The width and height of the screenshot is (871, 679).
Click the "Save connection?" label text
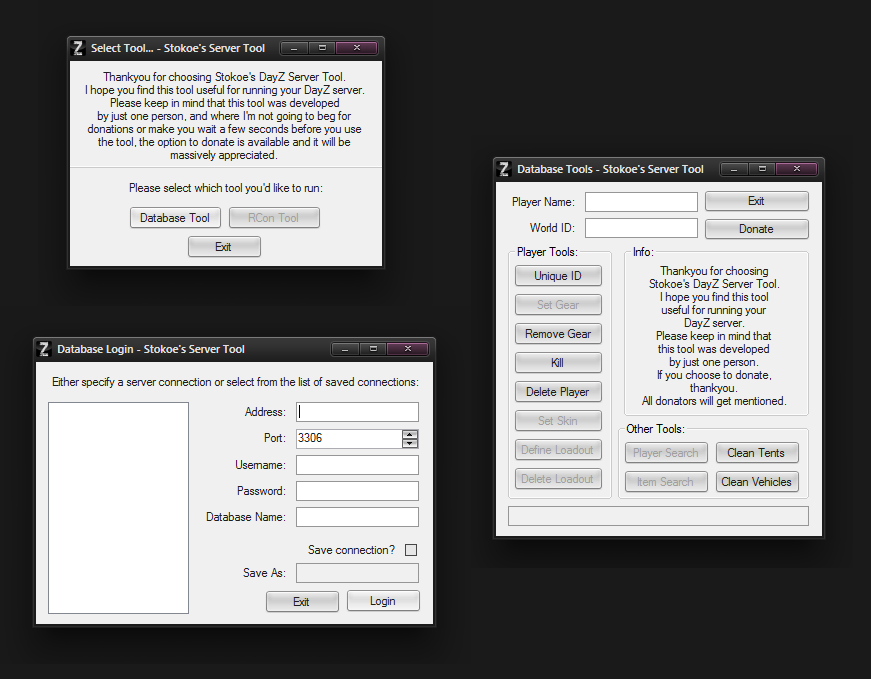(x=351, y=550)
